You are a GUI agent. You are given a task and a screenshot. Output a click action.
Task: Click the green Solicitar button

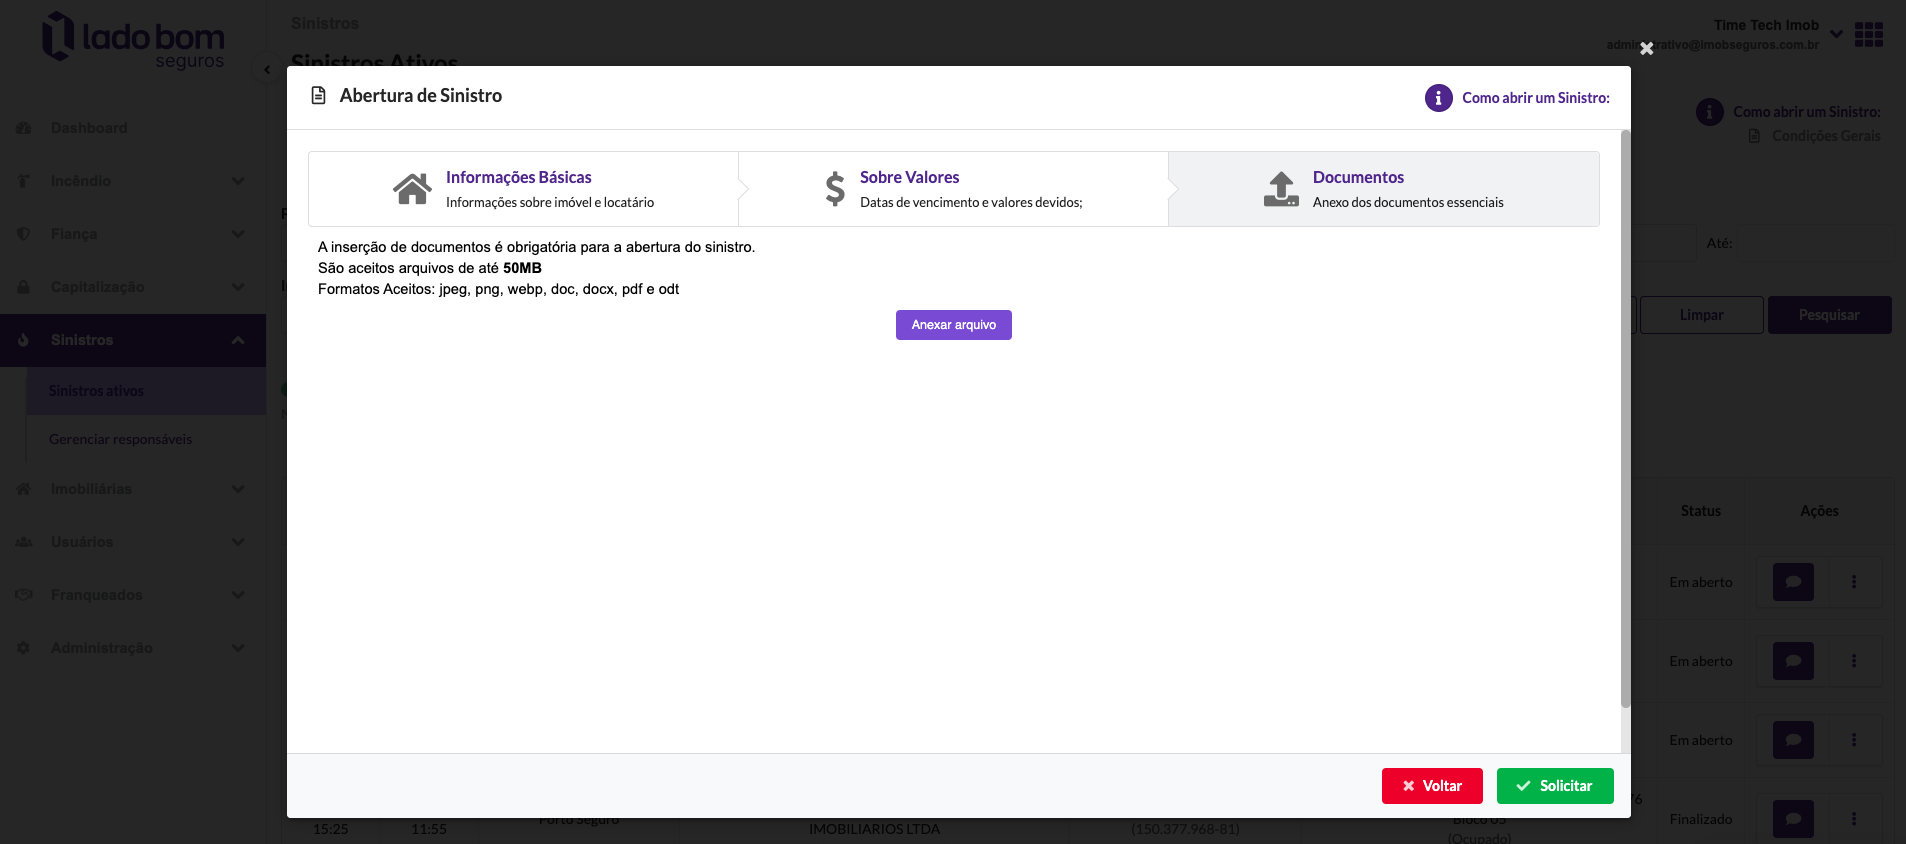[x=1555, y=786]
